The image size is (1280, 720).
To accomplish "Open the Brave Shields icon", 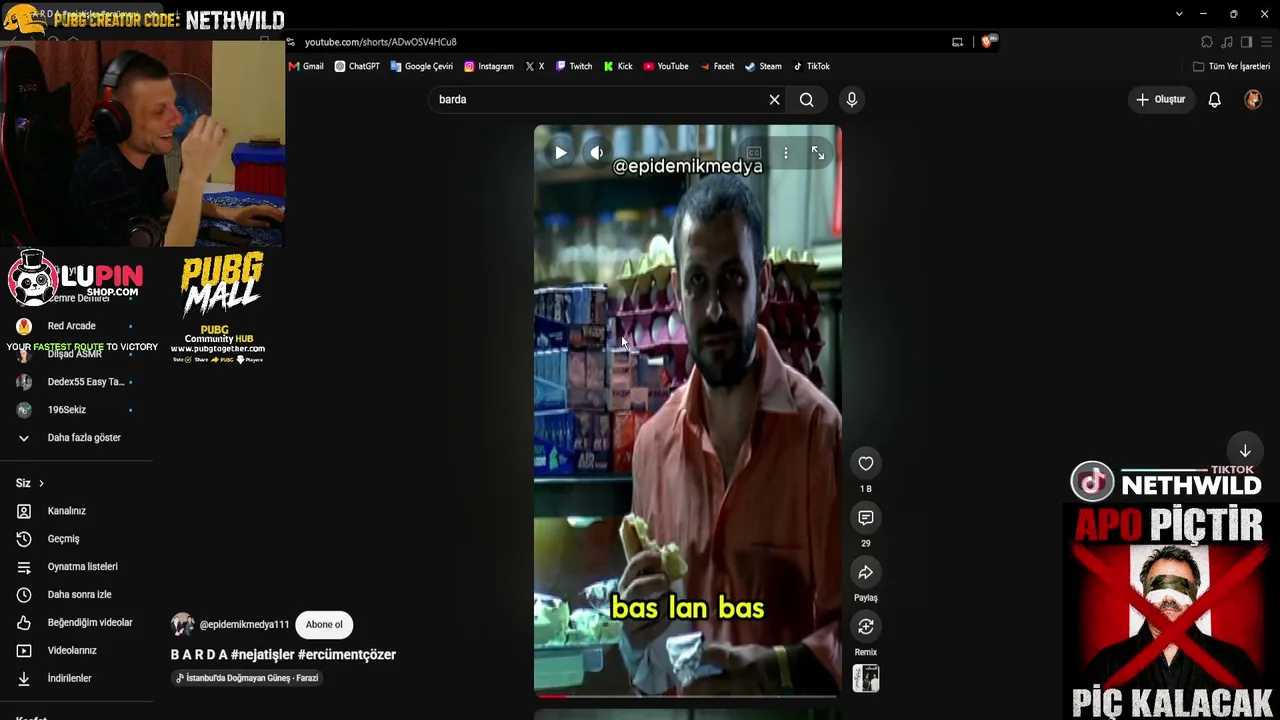I will (x=987, y=42).
